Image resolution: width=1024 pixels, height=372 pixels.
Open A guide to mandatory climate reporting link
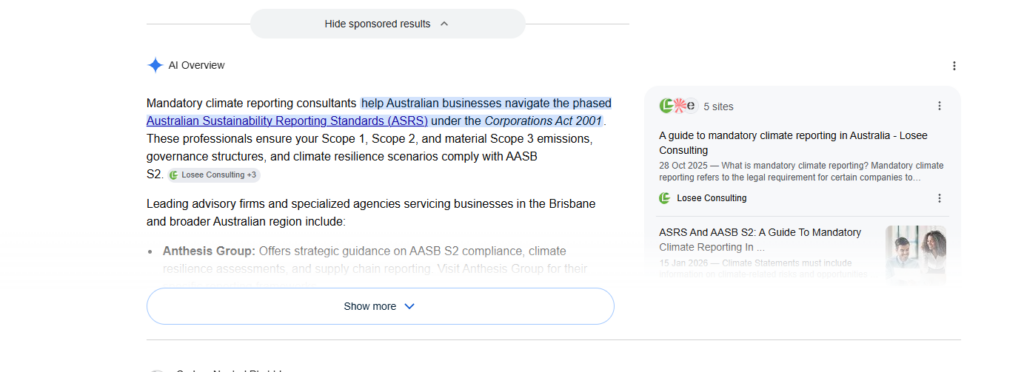tap(793, 142)
